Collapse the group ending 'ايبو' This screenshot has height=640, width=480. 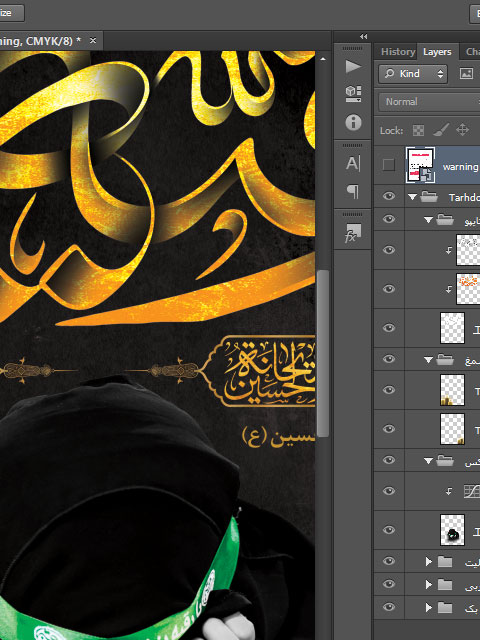(x=428, y=220)
